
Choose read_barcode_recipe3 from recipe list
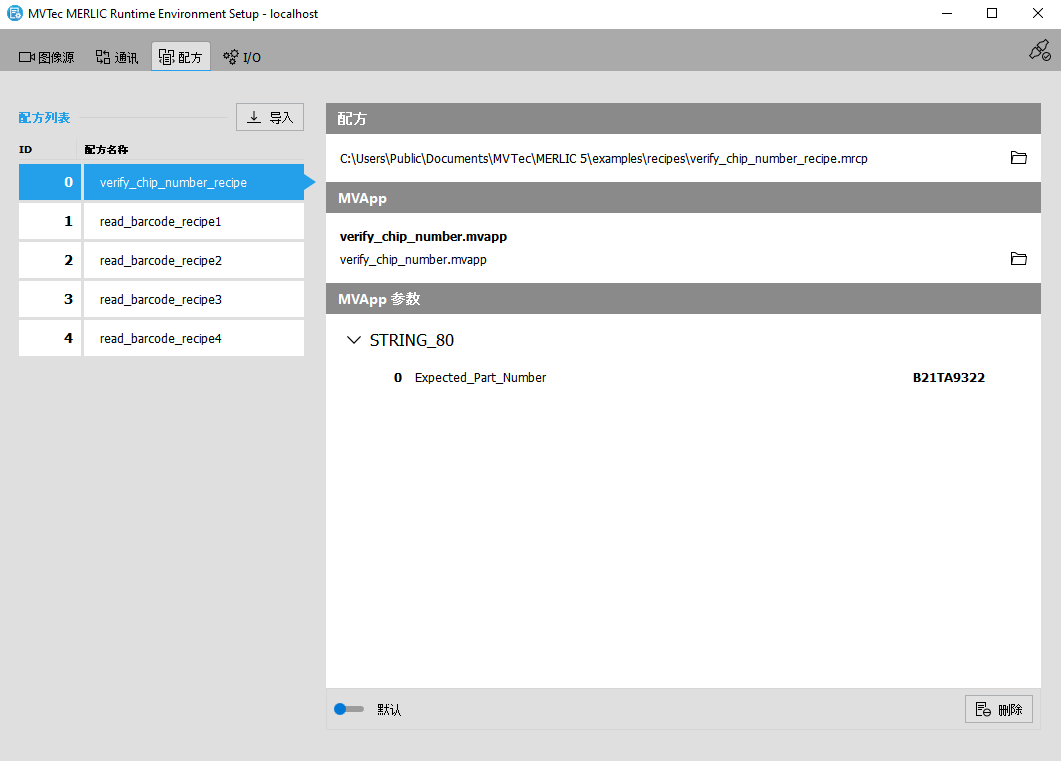(160, 299)
